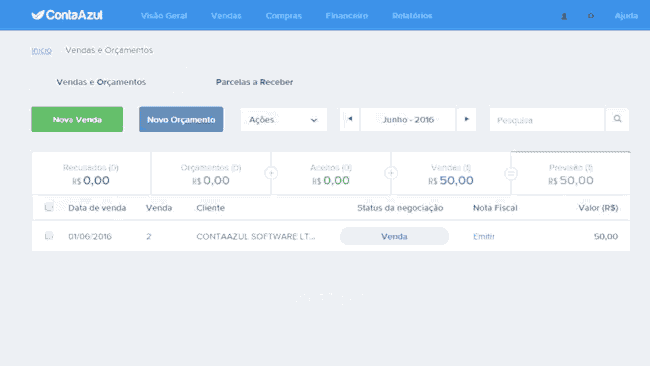
Task: Open the Junho - 2016 period selector
Action: pyautogui.click(x=408, y=119)
